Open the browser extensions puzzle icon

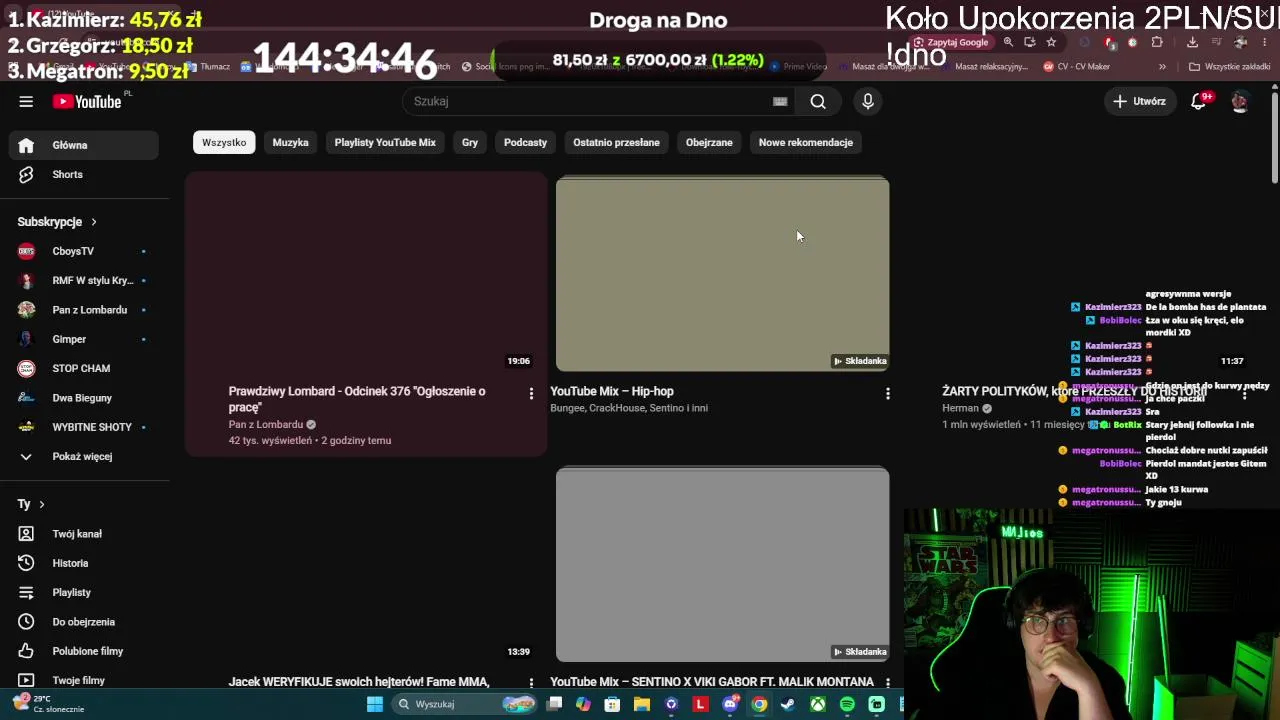1157,42
